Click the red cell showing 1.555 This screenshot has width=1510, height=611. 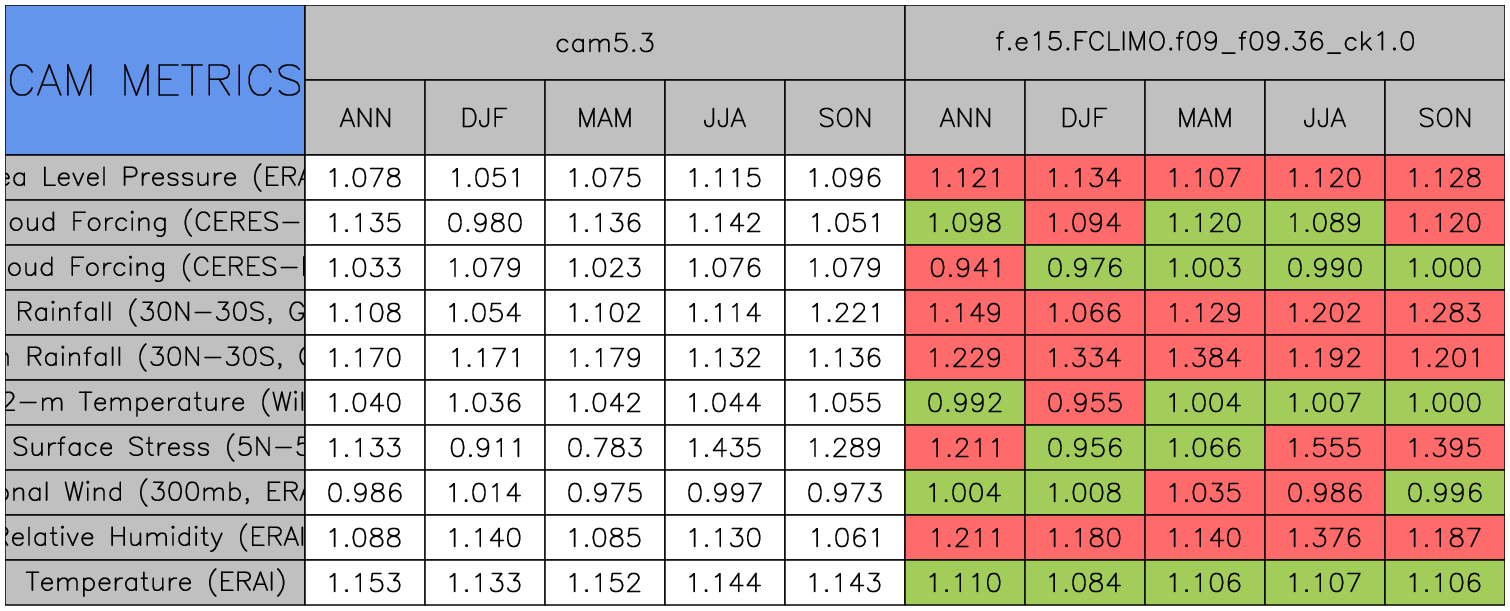click(x=1325, y=448)
